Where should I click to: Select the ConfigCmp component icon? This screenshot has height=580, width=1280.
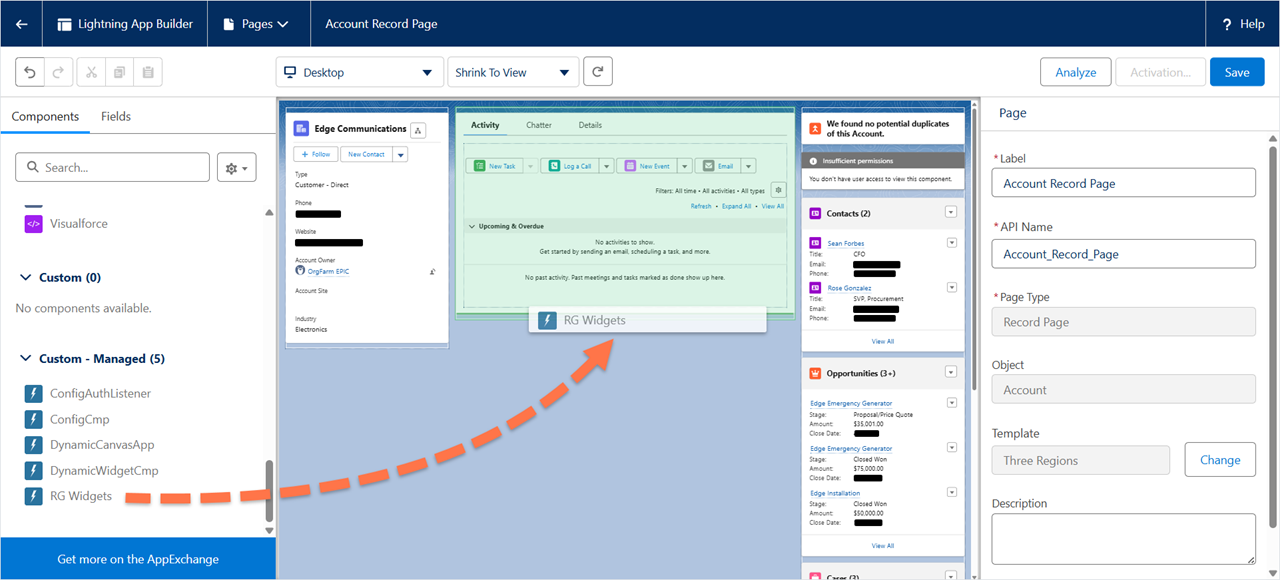pos(33,420)
